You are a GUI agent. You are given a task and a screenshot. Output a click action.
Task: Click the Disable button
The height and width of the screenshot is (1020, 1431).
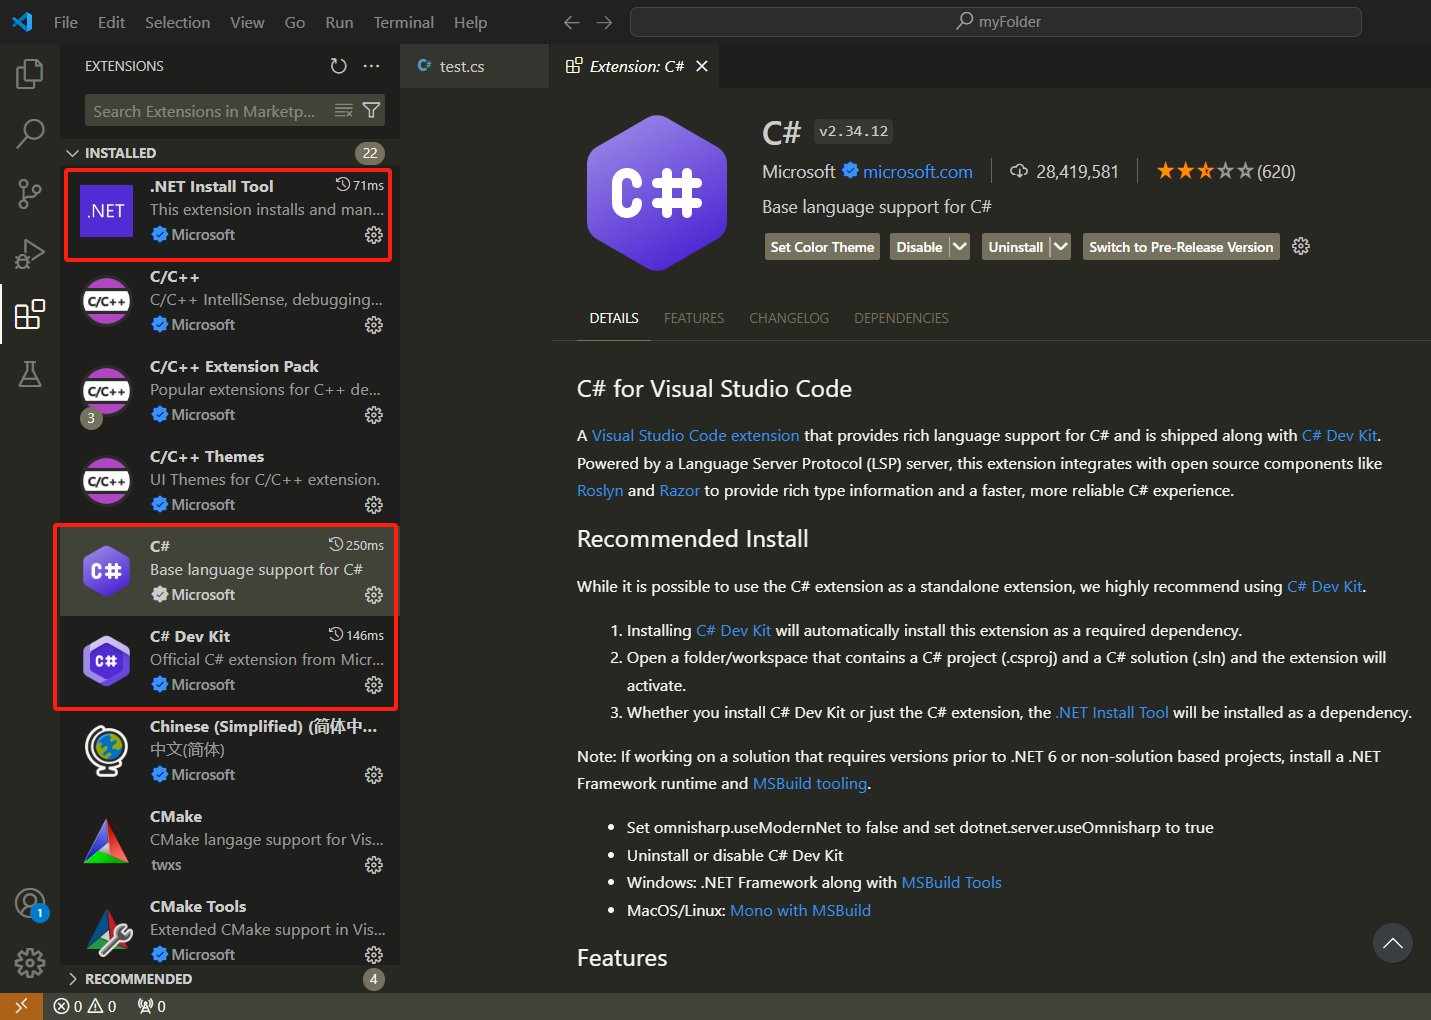[919, 247]
